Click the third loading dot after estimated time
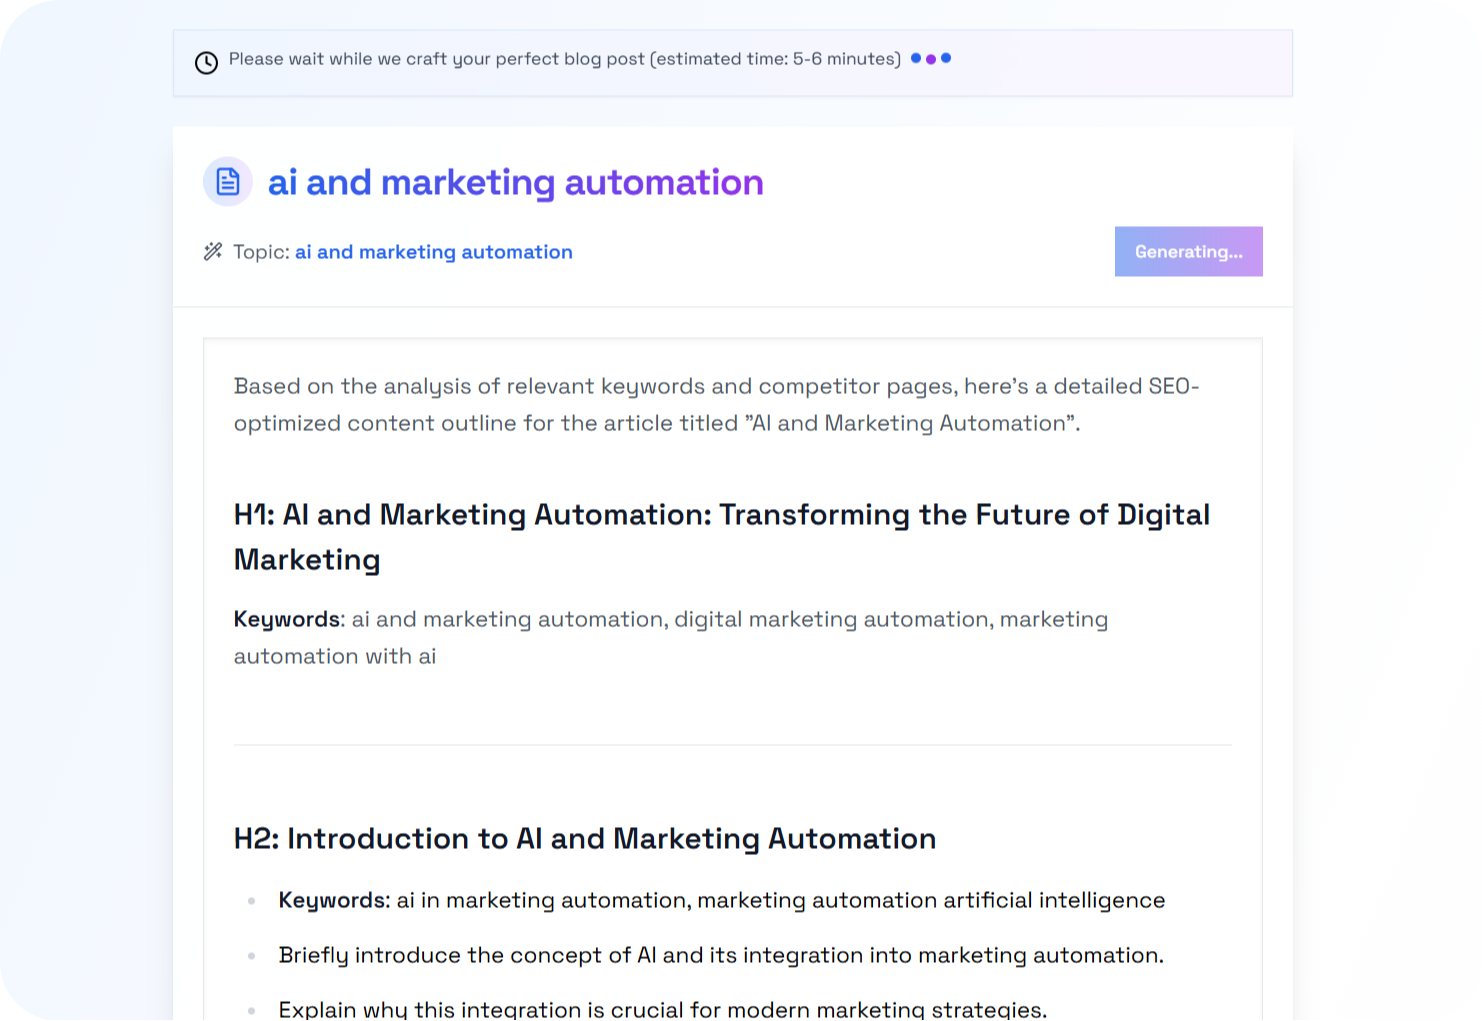Screen dimensions: 1482x1021 [946, 59]
